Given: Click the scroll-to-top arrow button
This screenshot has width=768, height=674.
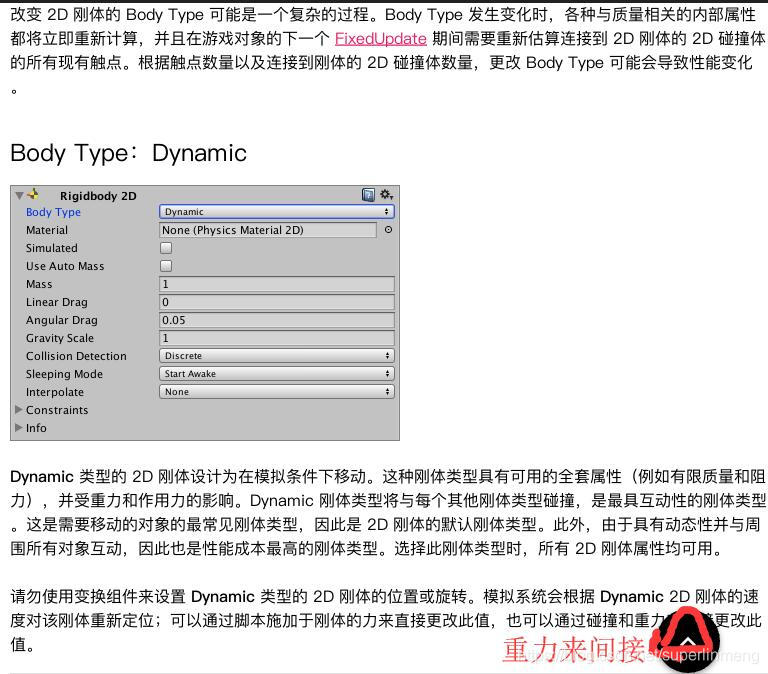Looking at the screenshot, I should 688,641.
